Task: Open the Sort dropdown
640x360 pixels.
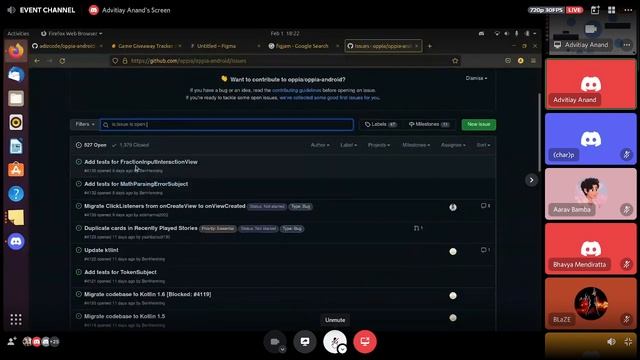Action: [x=483, y=145]
